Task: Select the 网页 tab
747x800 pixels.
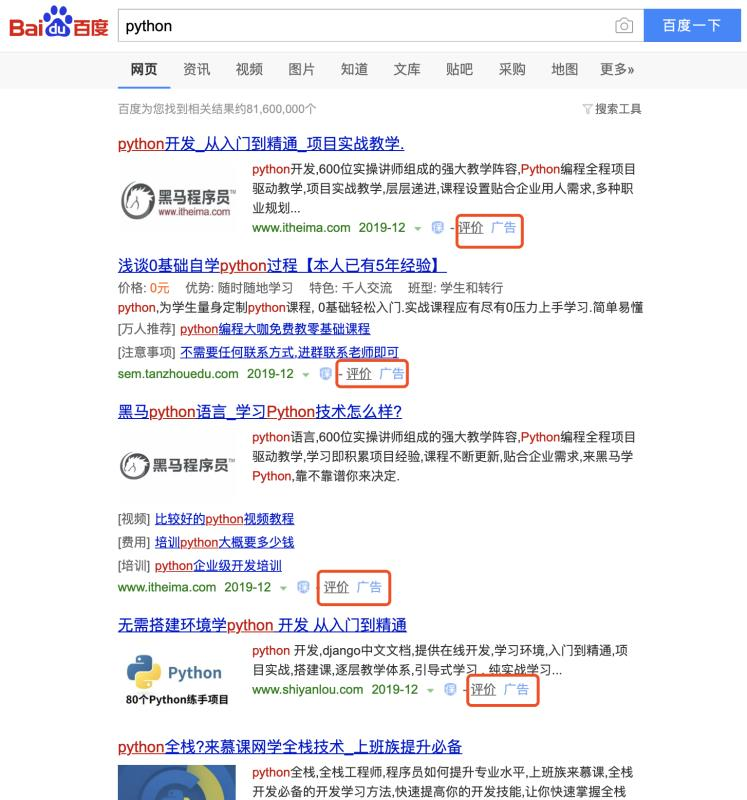Action: [x=144, y=69]
